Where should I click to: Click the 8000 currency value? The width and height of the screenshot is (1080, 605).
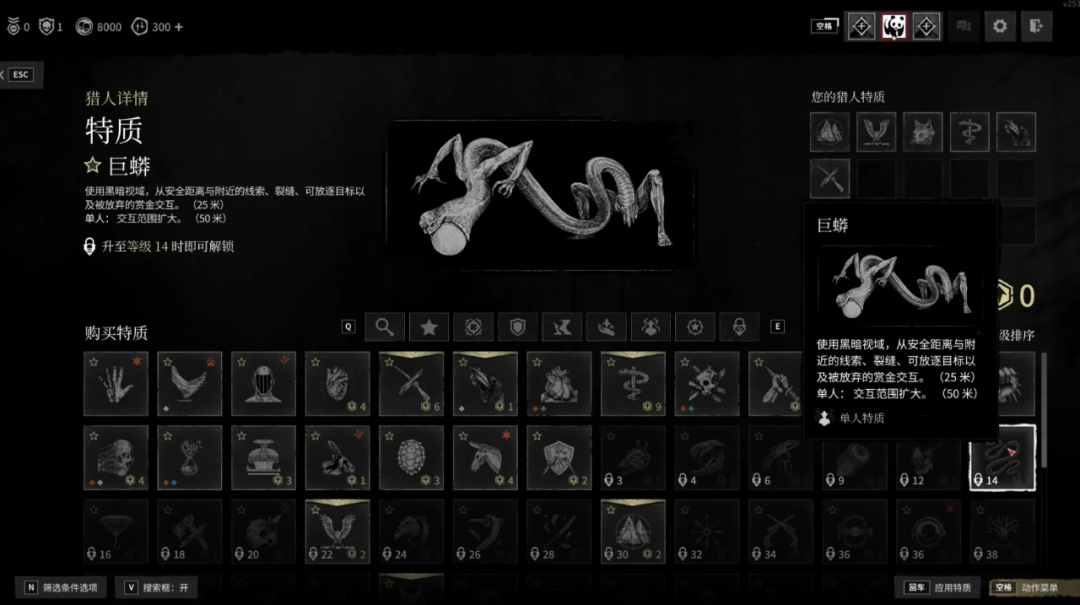pyautogui.click(x=109, y=27)
